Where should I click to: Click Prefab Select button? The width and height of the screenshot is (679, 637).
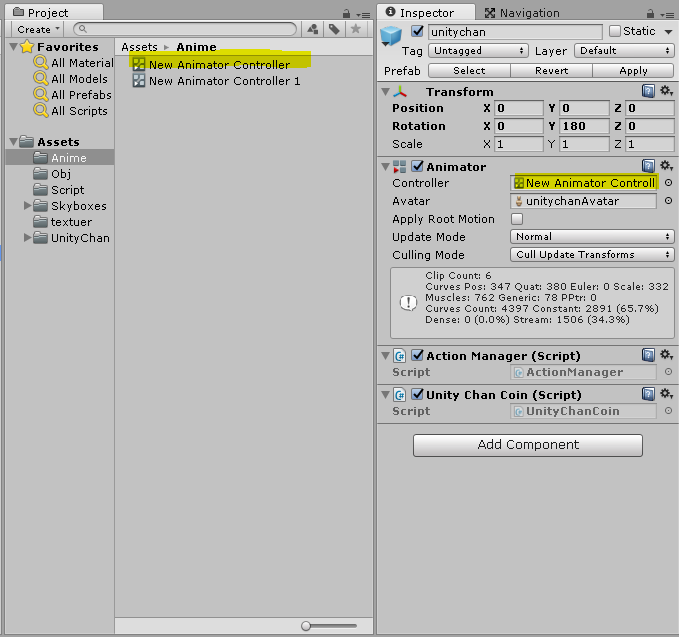[469, 70]
